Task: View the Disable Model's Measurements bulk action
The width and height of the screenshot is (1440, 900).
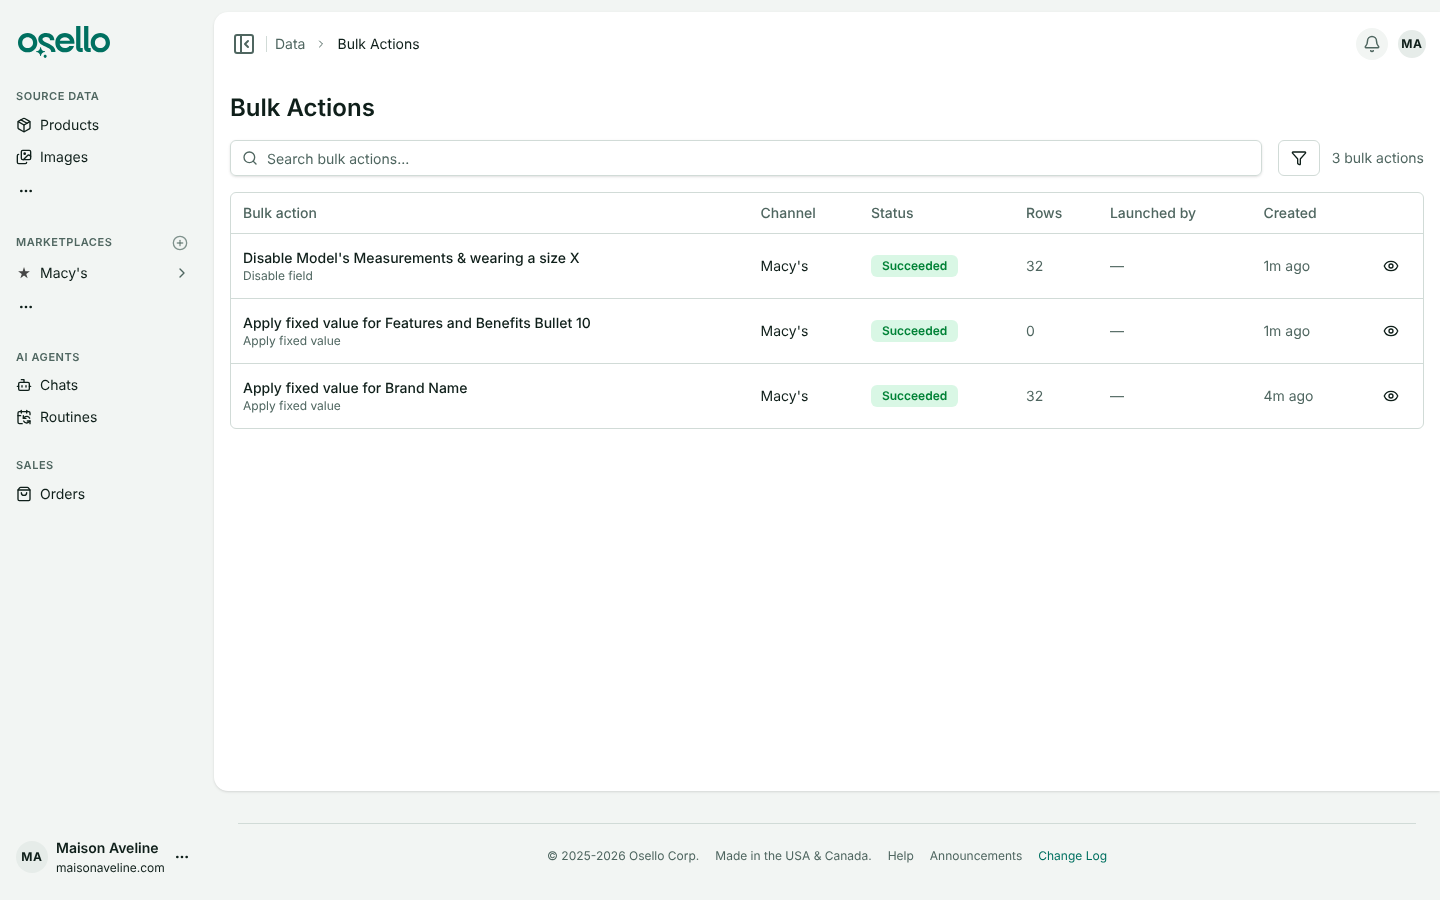Action: tap(1391, 266)
